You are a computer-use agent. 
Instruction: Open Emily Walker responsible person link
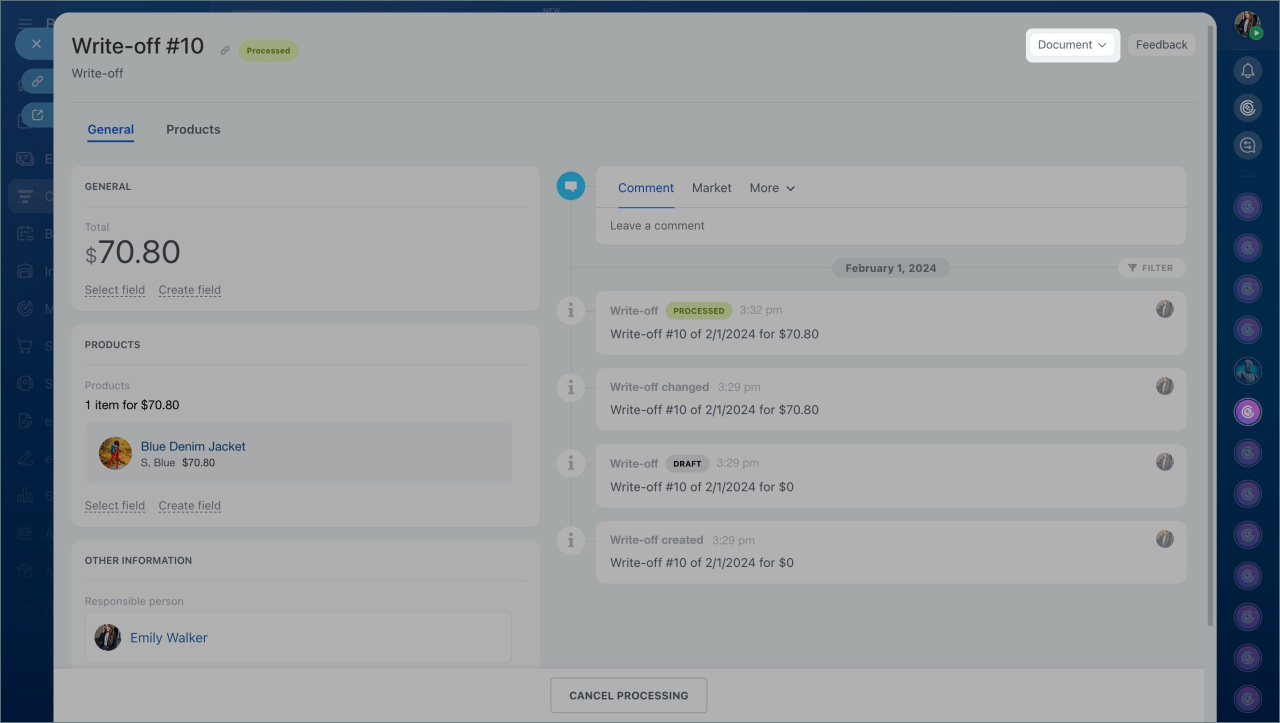(169, 638)
